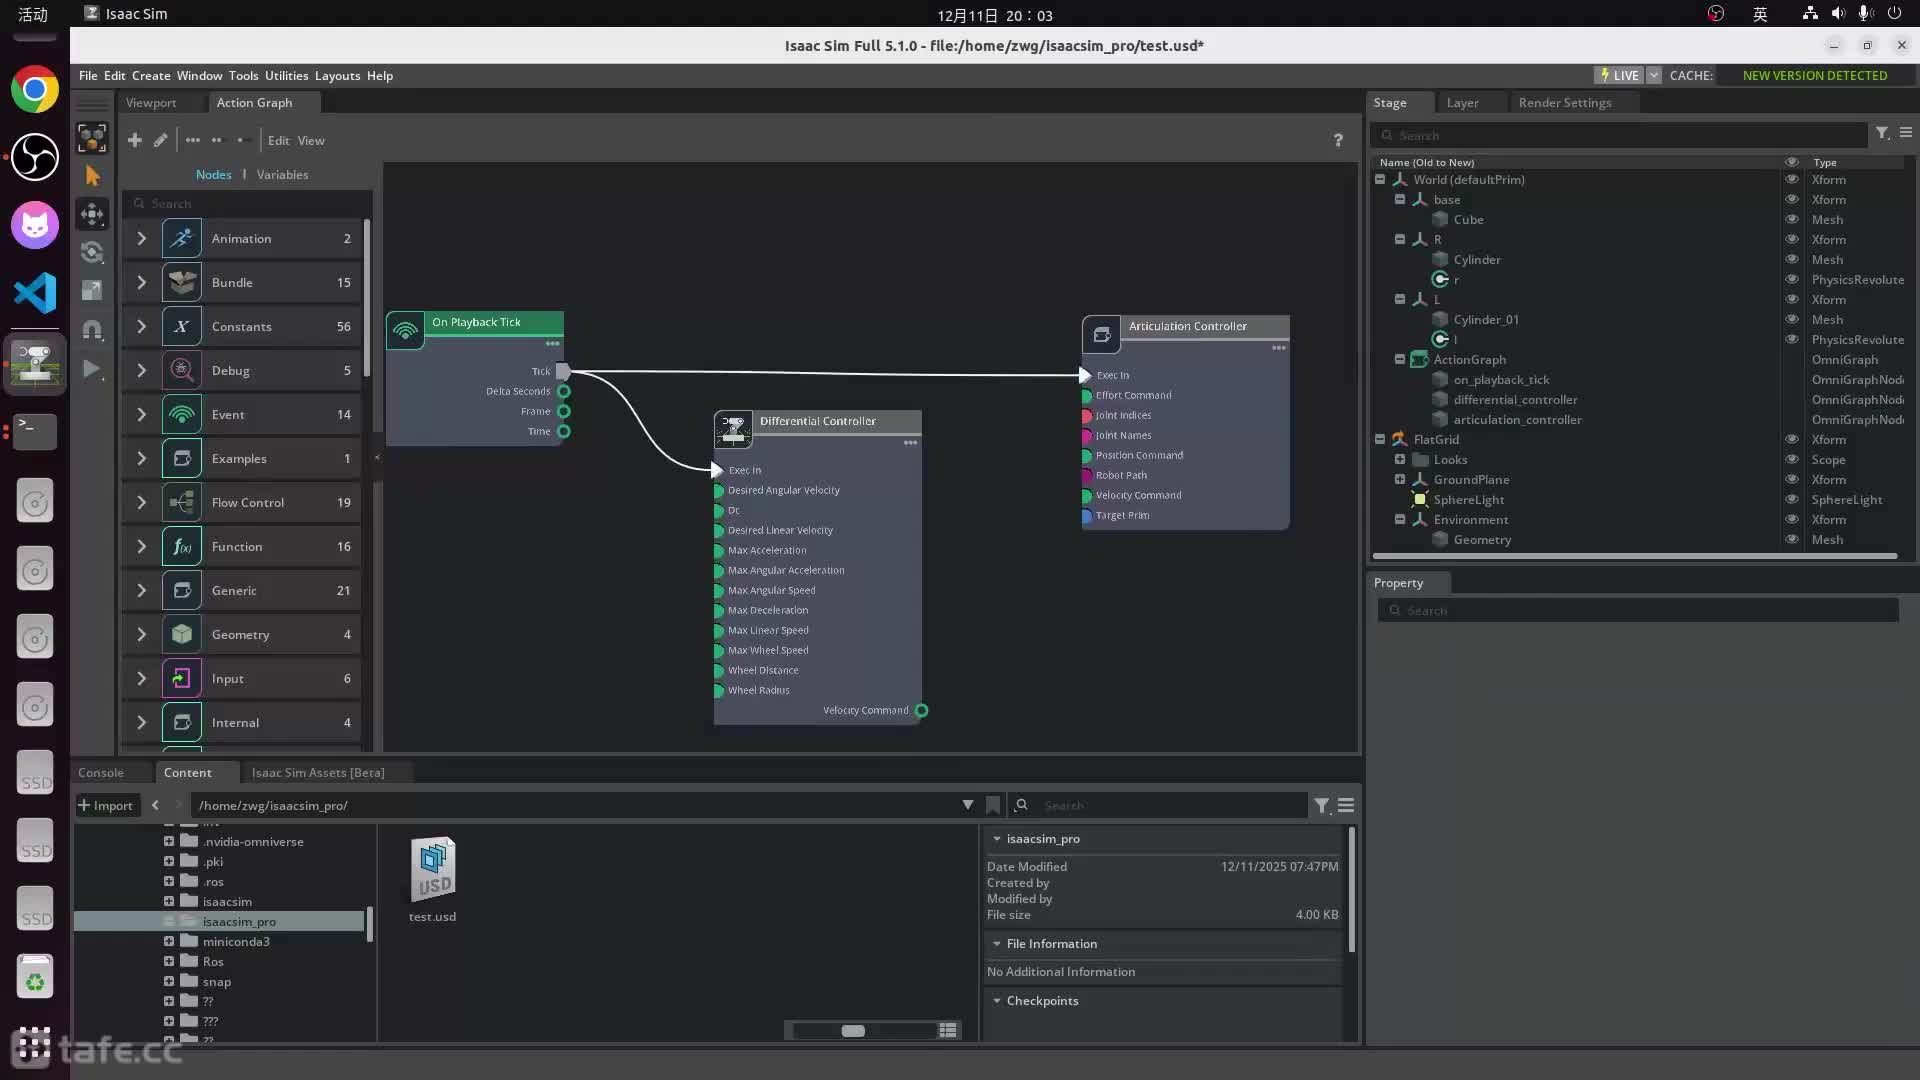Select the move gizmo tool icon
Screen dimensions: 1920x1080
tap(92, 213)
